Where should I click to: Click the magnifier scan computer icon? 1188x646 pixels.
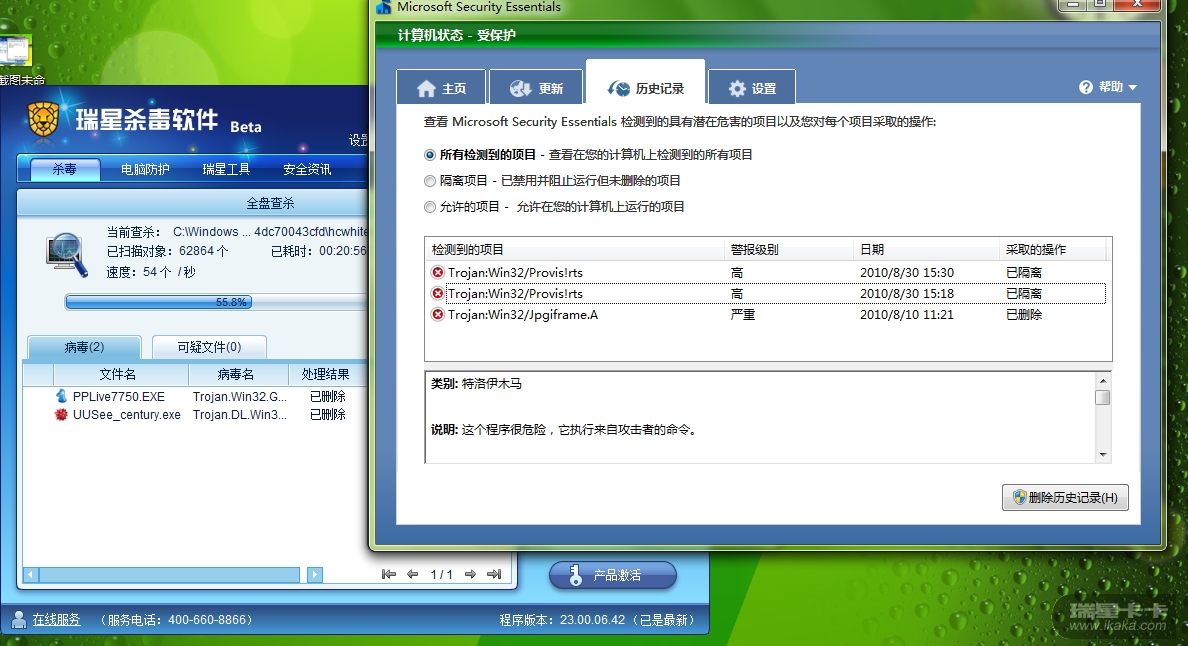(67, 254)
